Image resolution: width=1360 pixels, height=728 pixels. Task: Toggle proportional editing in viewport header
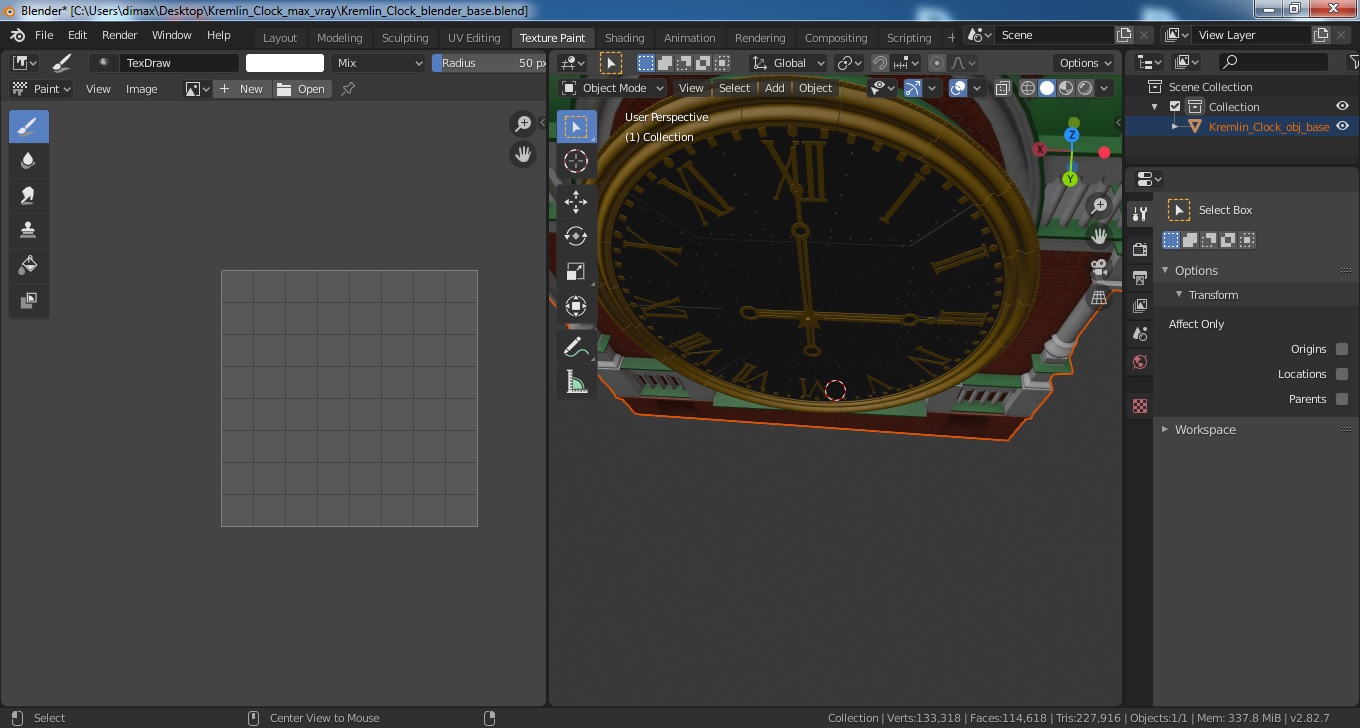coord(937,63)
